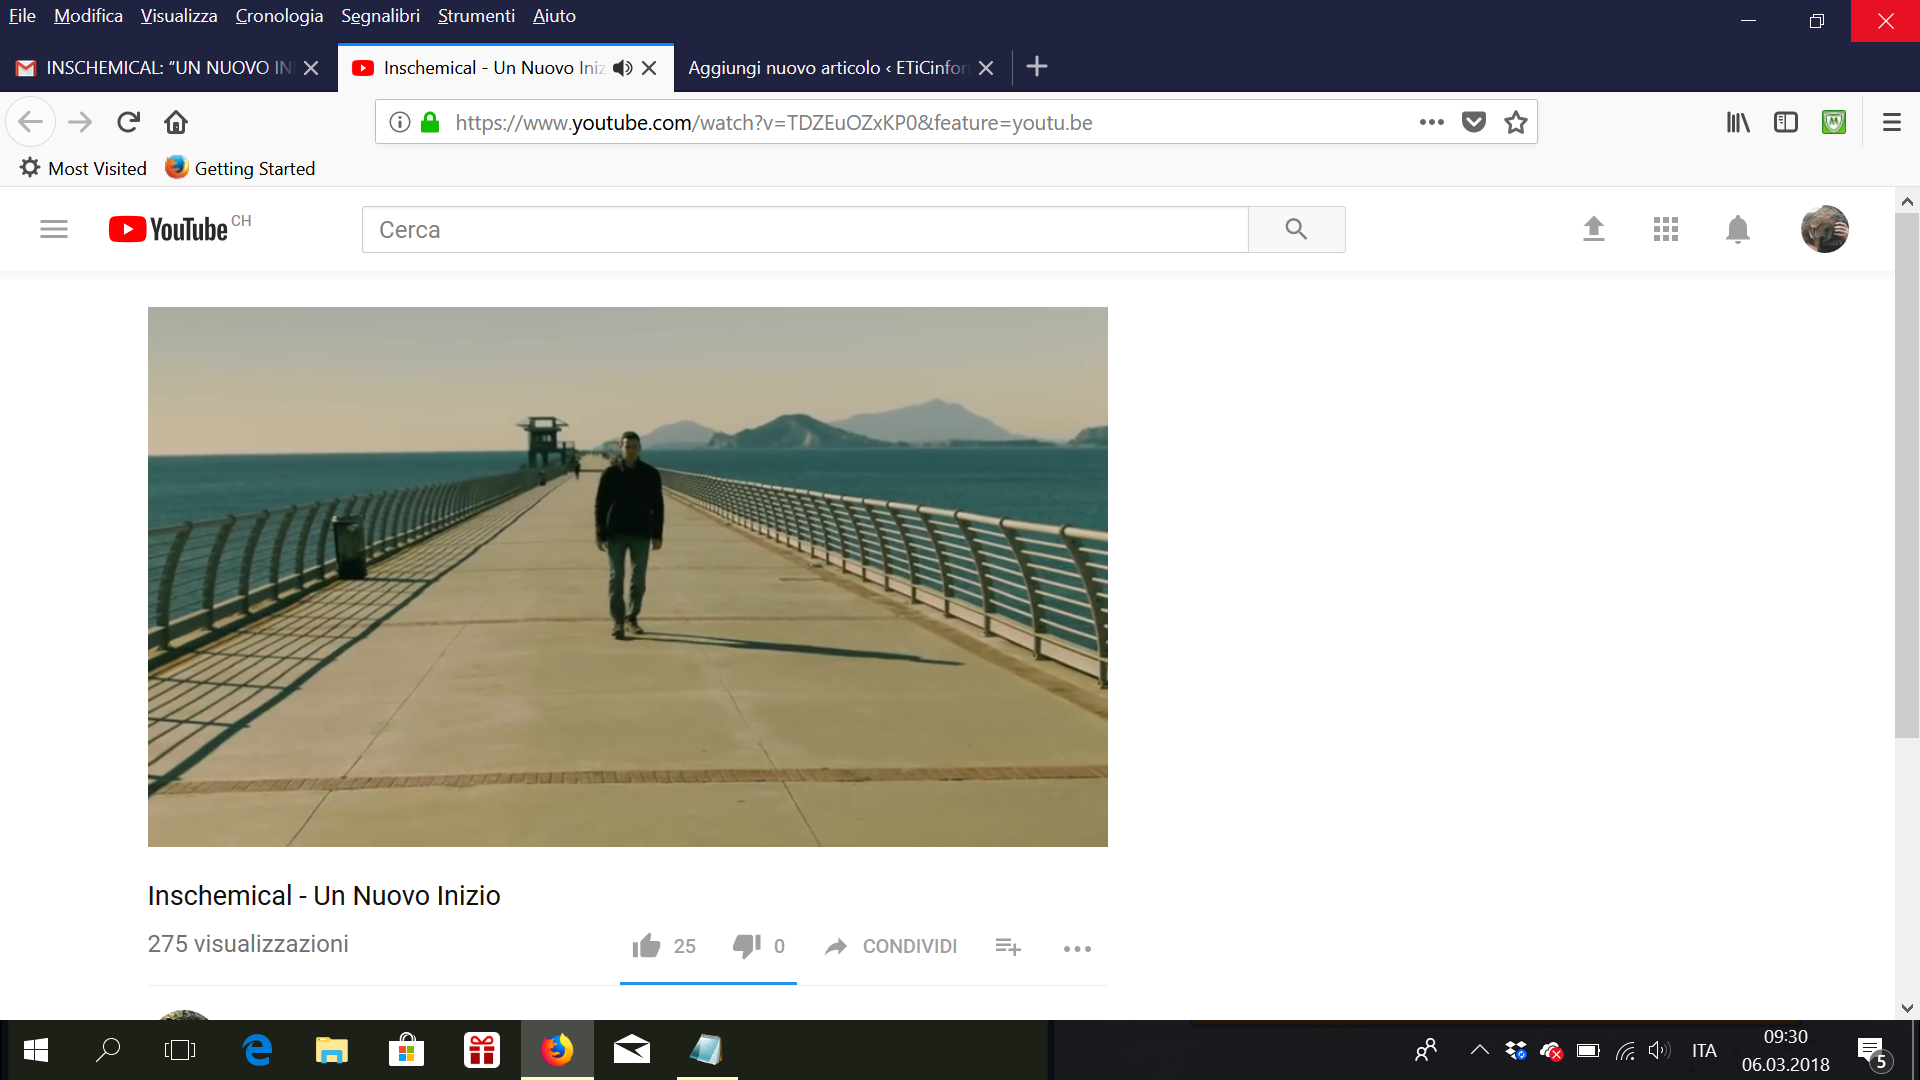1920x1080 pixels.
Task: Change the ITA input language
Action: 1704,1050
